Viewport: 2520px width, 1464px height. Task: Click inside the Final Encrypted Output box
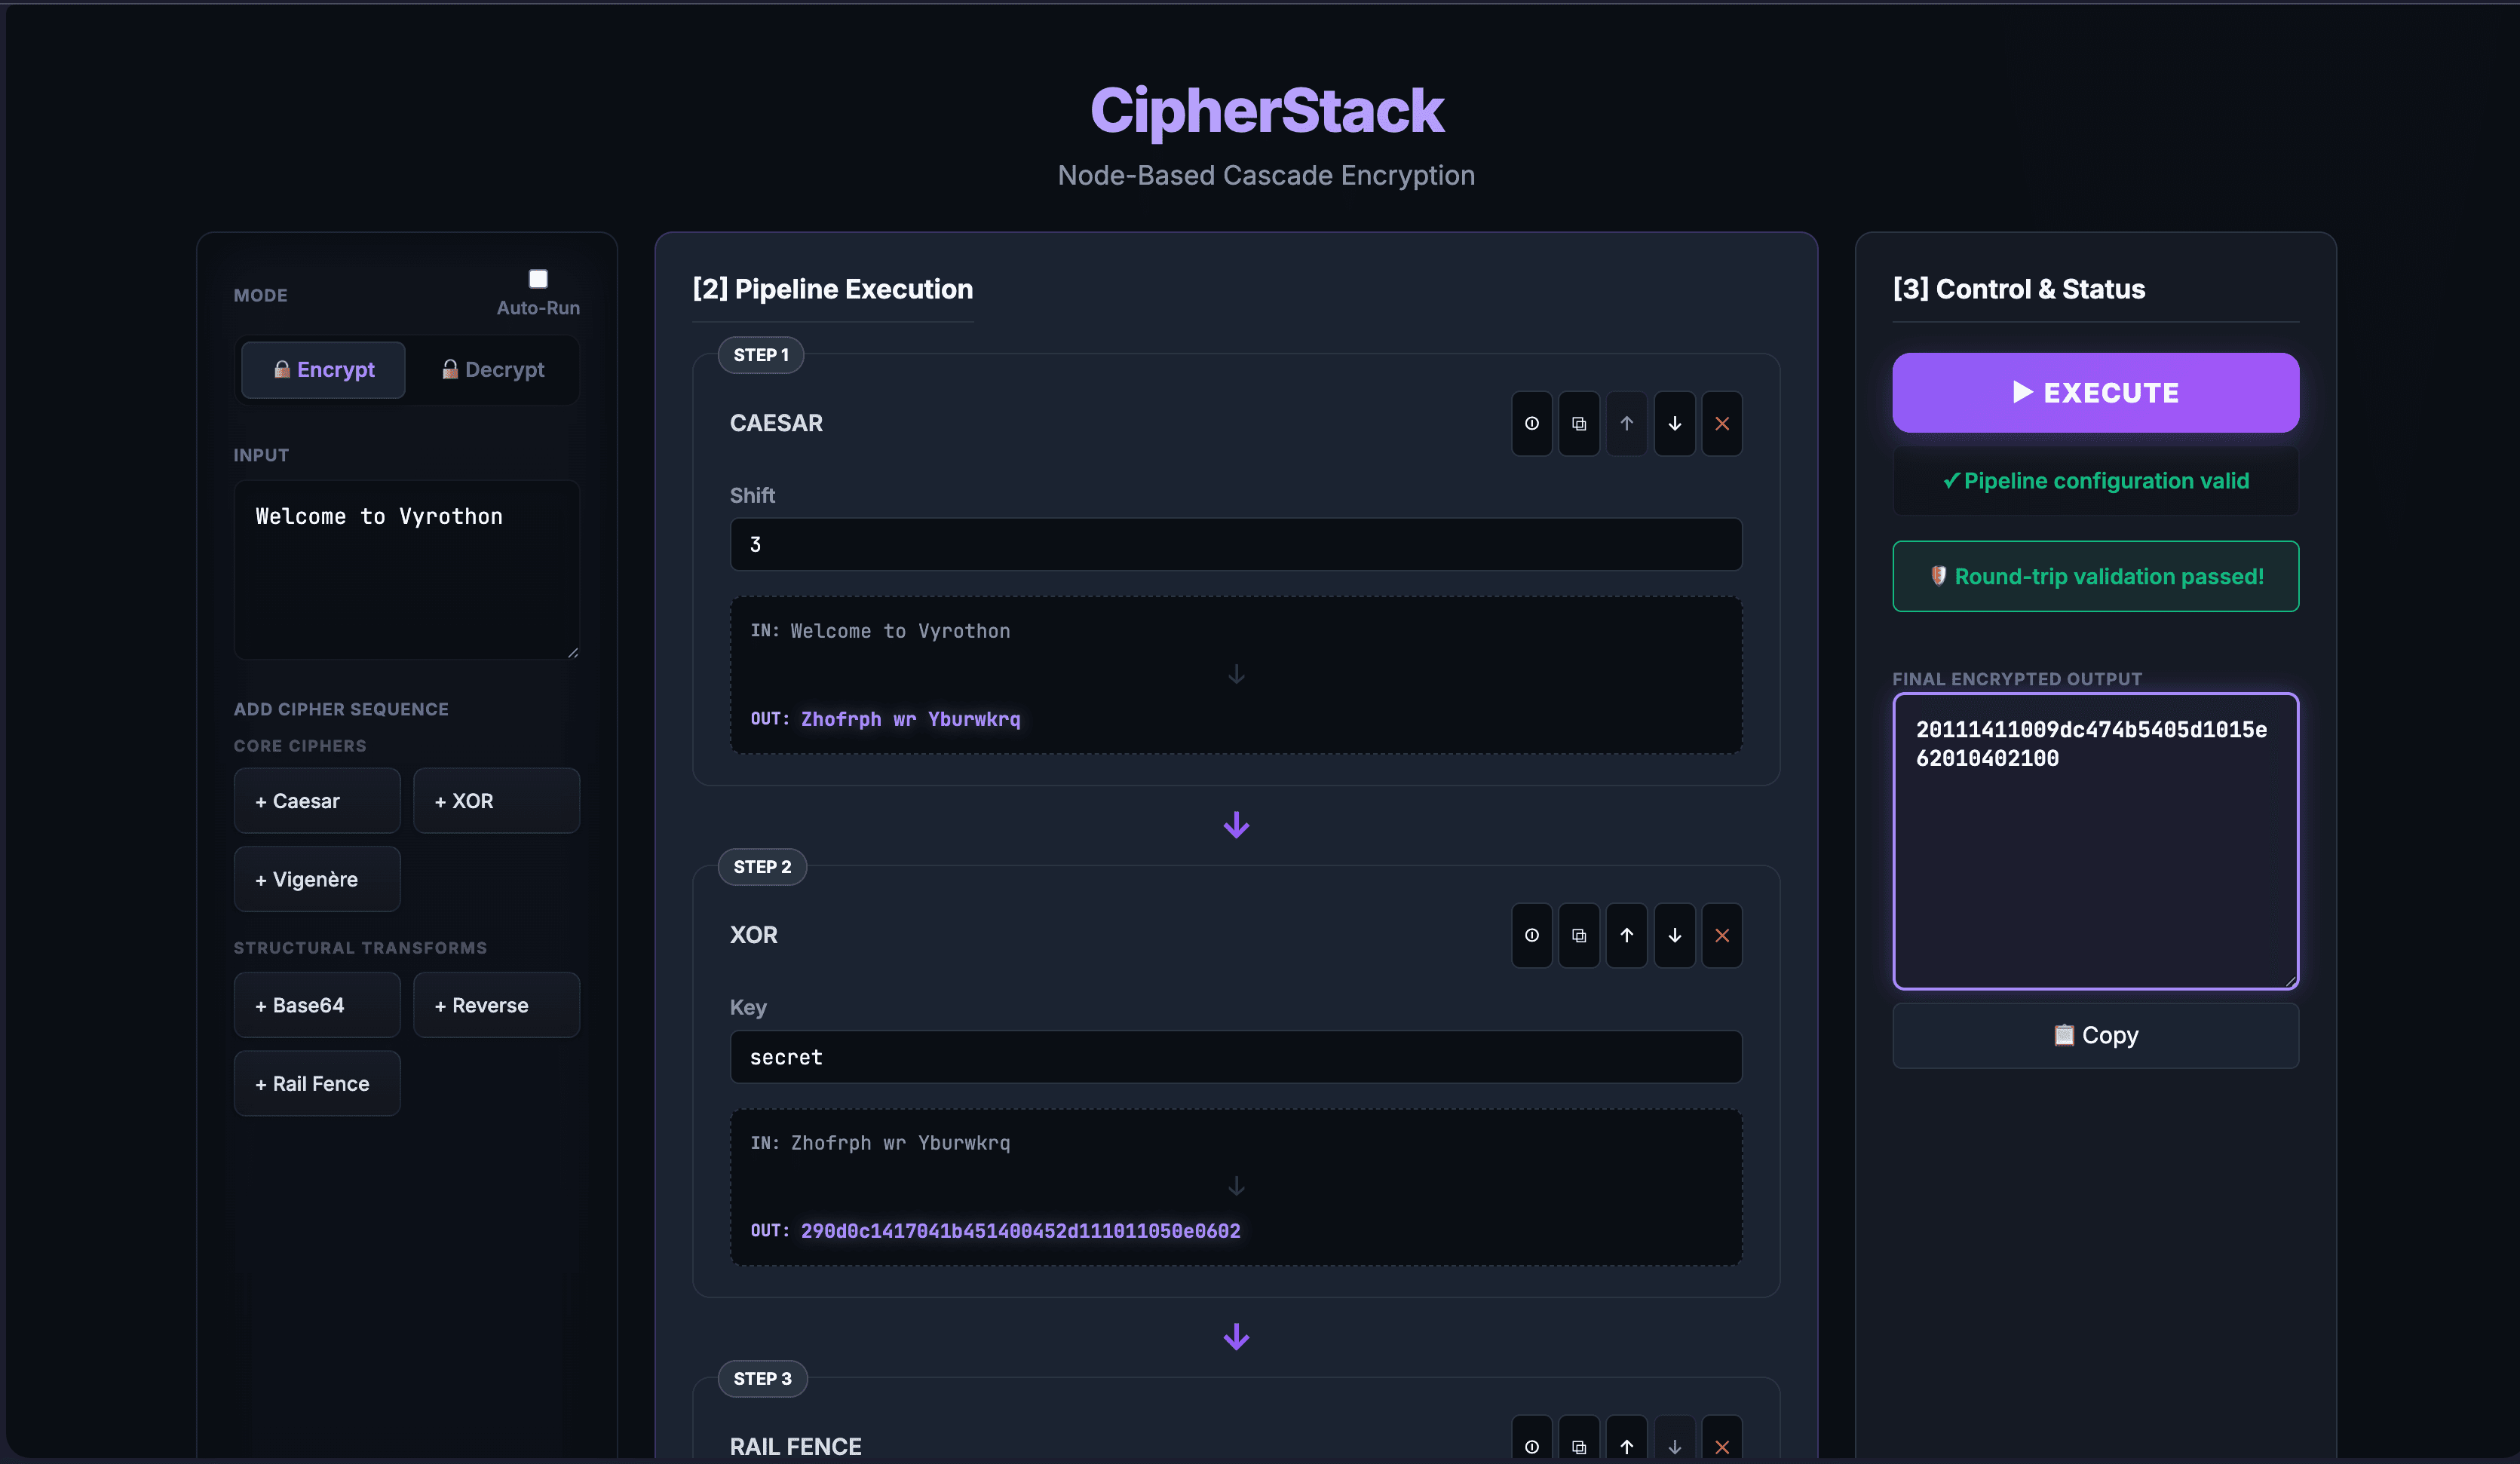[x=2095, y=841]
